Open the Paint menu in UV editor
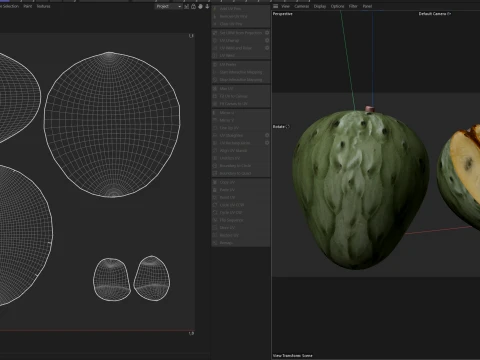The image size is (480, 360). (28, 6)
